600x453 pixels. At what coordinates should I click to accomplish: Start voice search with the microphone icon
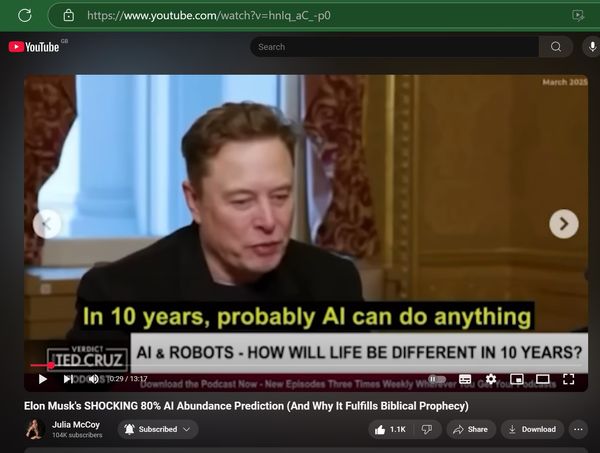(x=592, y=47)
